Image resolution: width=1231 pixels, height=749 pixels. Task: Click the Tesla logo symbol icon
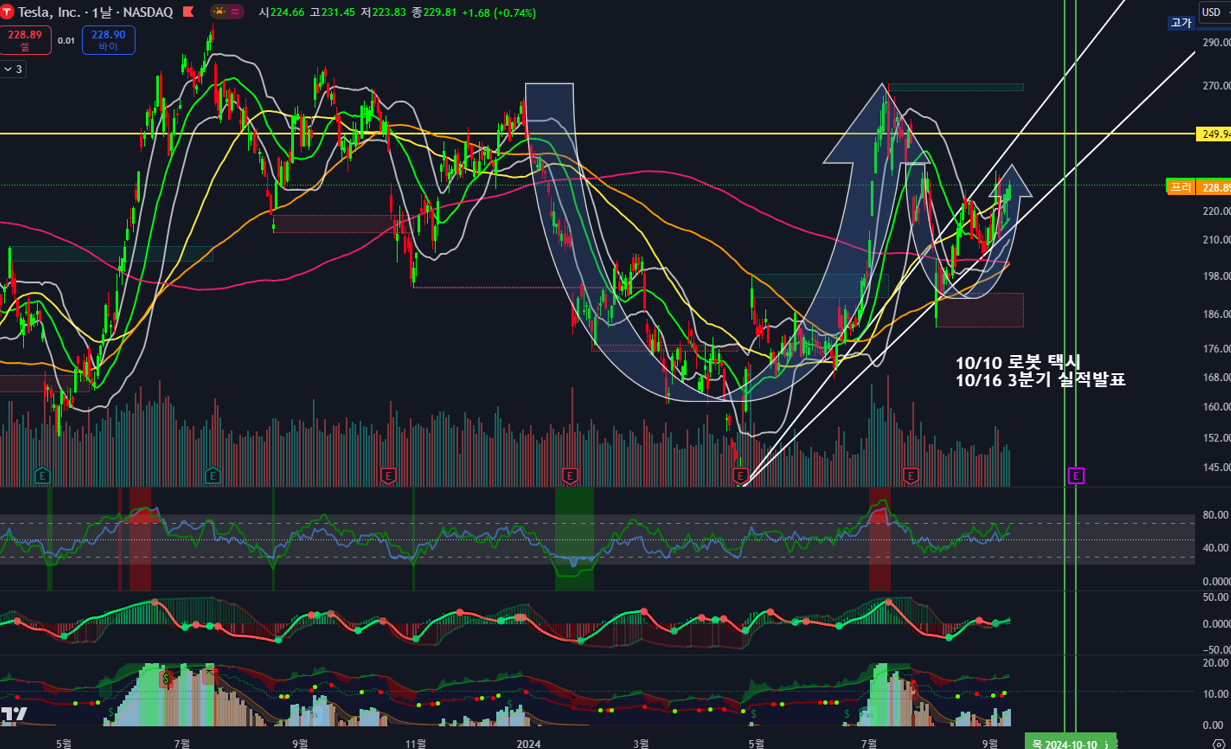click(x=7, y=12)
